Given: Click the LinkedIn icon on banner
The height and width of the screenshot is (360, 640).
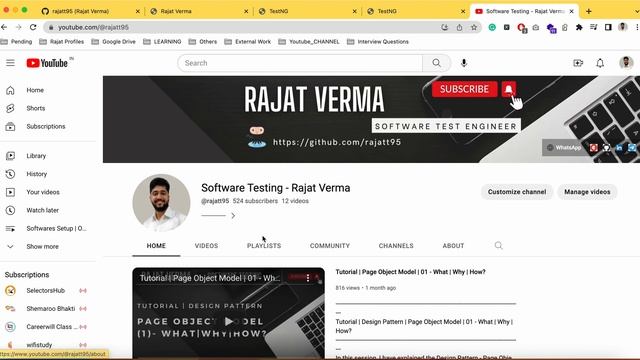Looking at the screenshot, I should coord(619,148).
